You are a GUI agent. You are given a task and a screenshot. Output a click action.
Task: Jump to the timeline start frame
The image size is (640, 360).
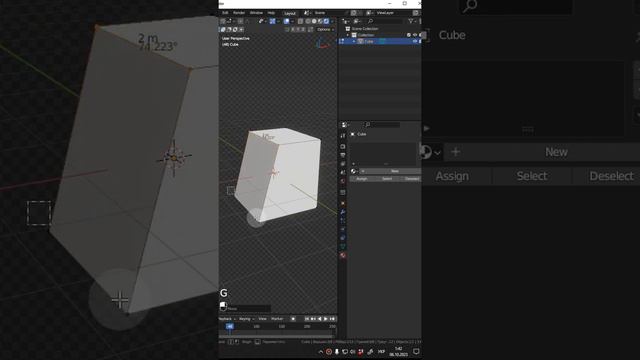(307, 319)
